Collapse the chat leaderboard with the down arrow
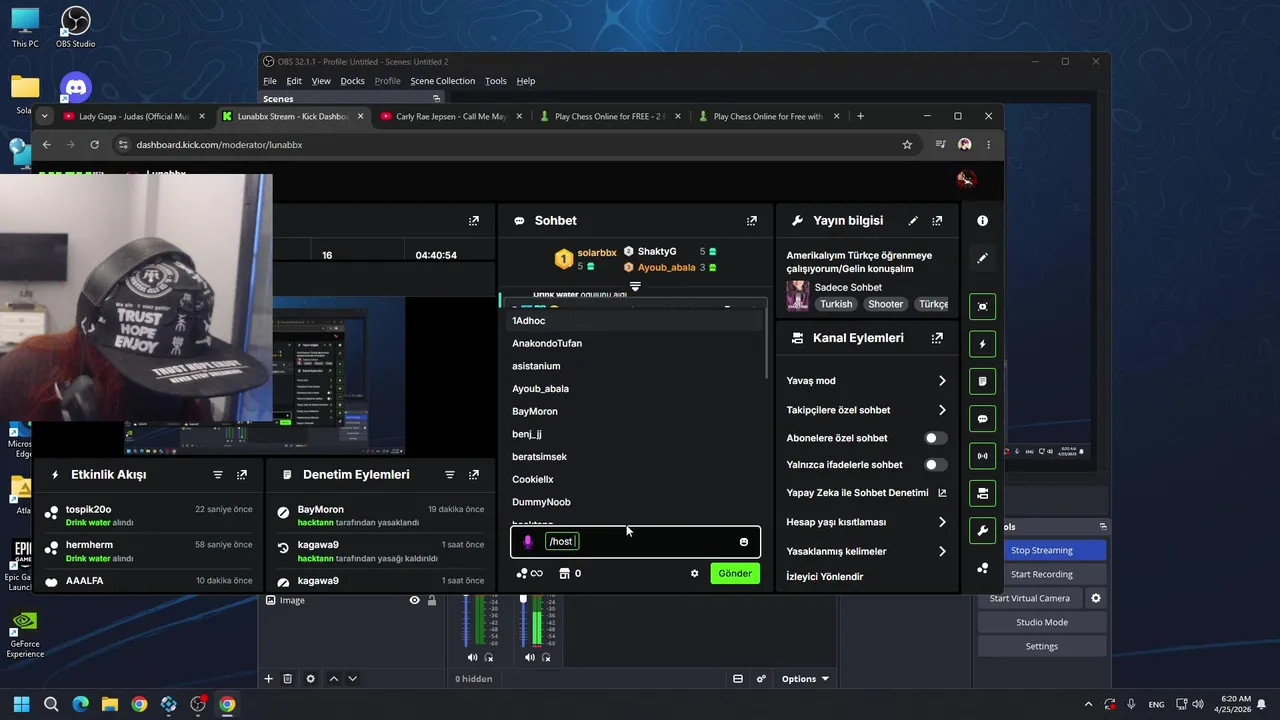 [635, 287]
